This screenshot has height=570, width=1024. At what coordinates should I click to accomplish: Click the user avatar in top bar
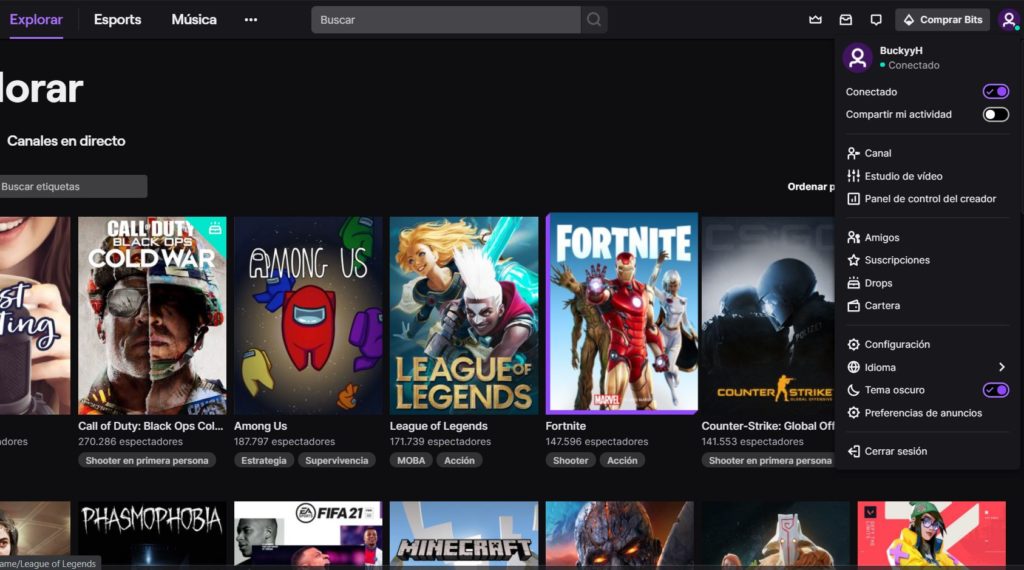[x=1009, y=20]
